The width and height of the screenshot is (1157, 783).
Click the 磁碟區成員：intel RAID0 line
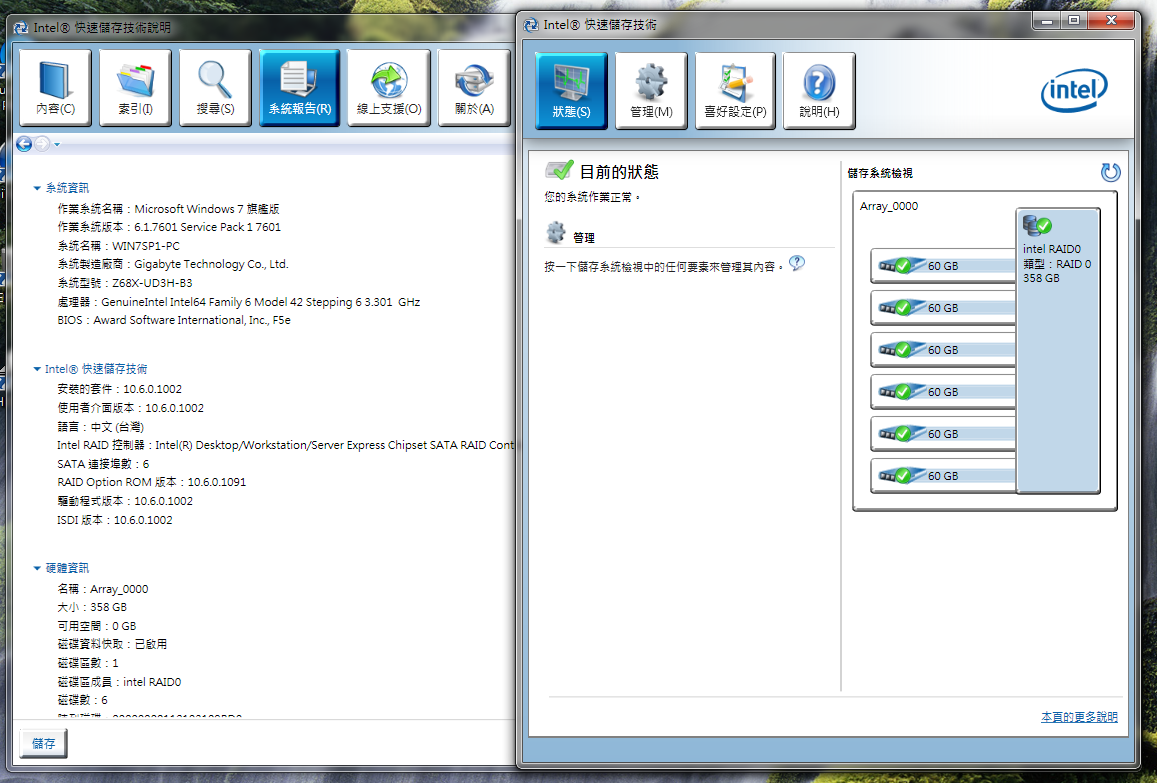click(119, 682)
